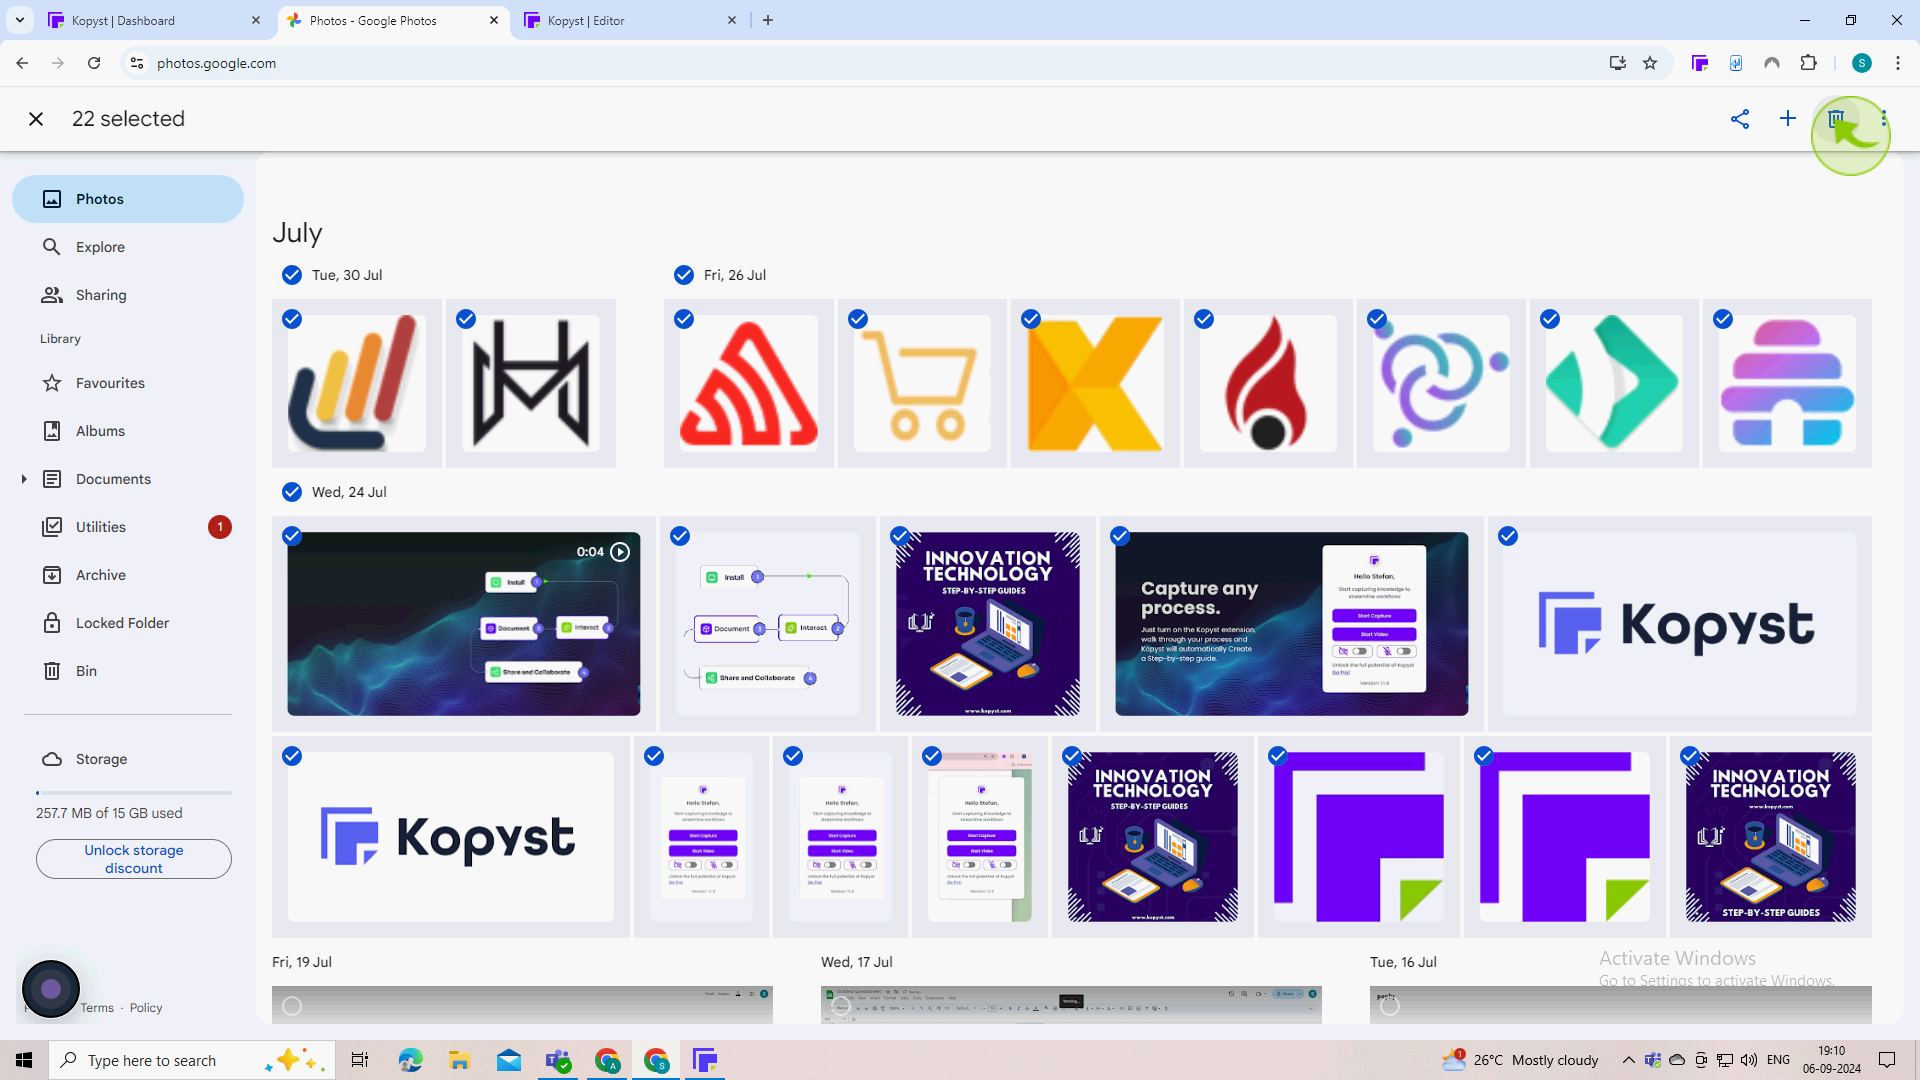
Task: Close the Photos - Google Photos tab
Action: coord(494,20)
